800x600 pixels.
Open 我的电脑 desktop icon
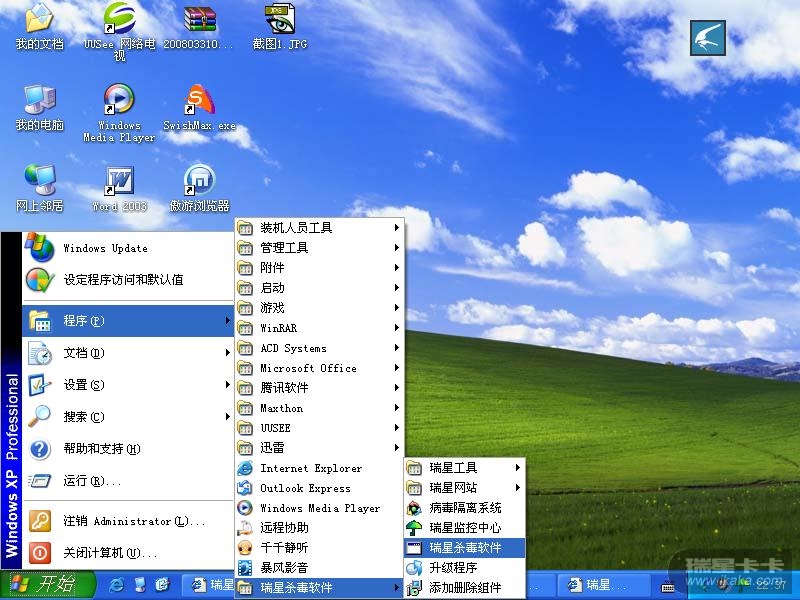(39, 108)
